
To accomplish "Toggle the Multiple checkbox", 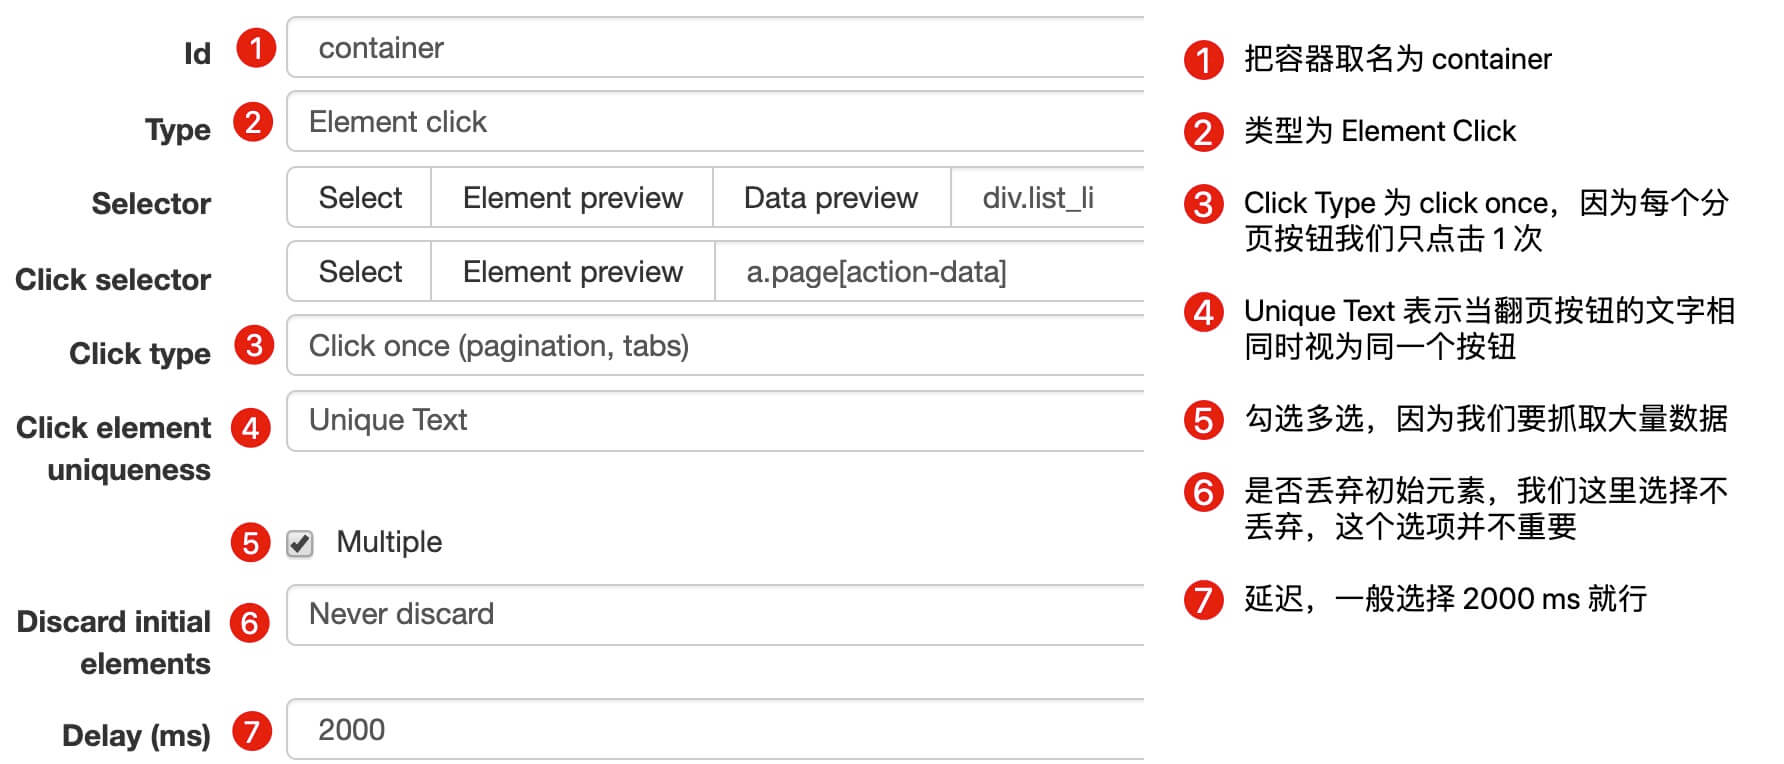I will click(300, 543).
